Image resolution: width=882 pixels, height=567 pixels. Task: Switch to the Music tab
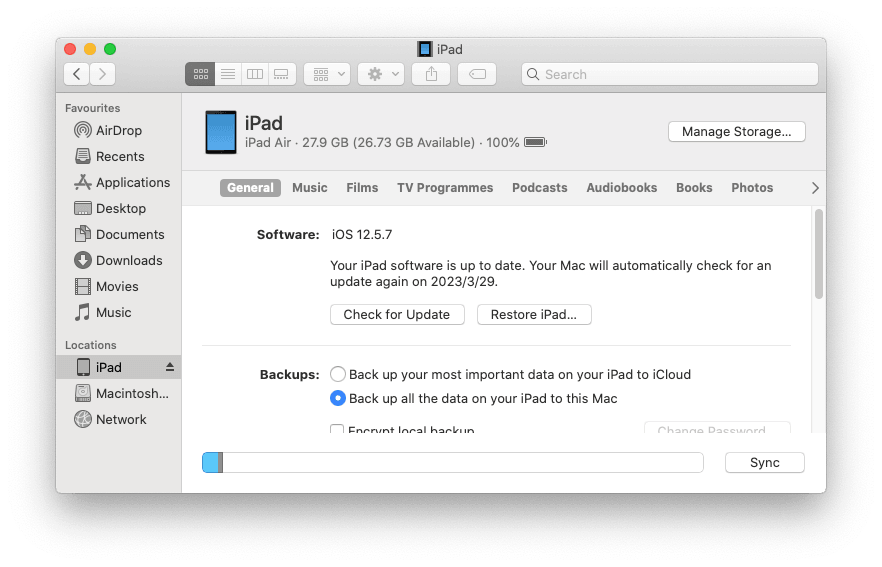pos(310,188)
